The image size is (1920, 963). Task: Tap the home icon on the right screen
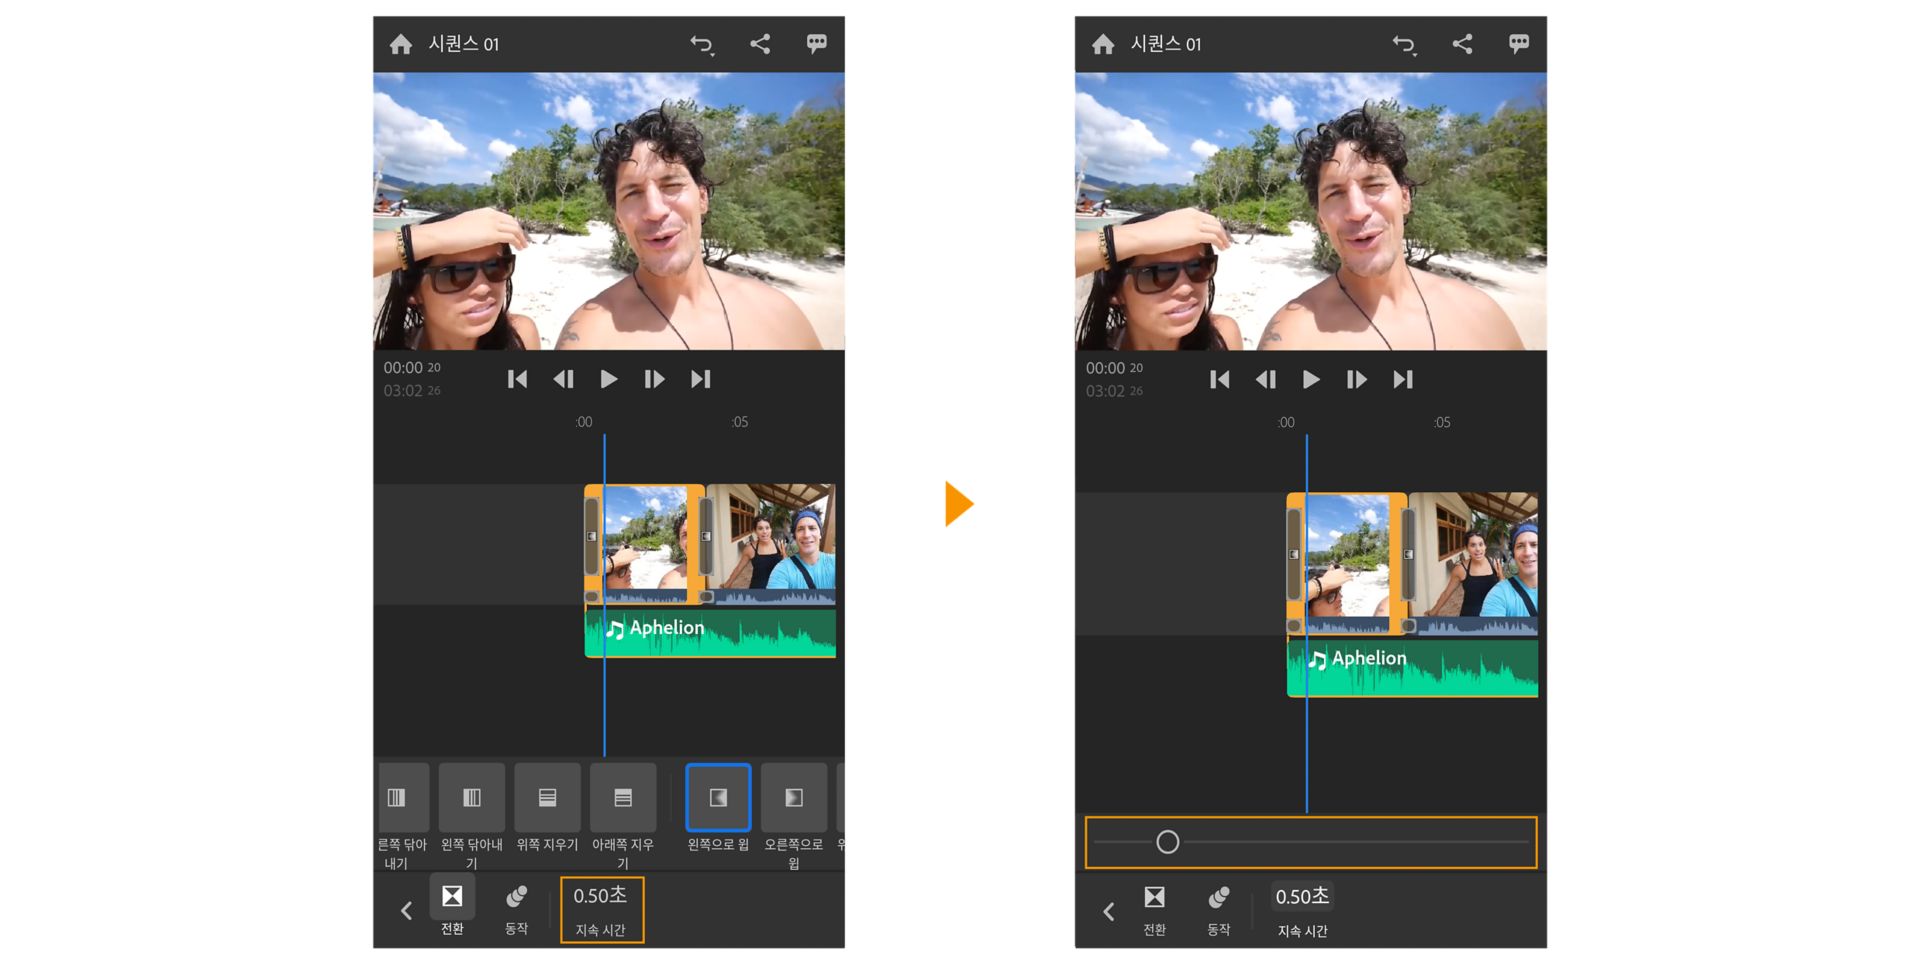click(x=1103, y=44)
